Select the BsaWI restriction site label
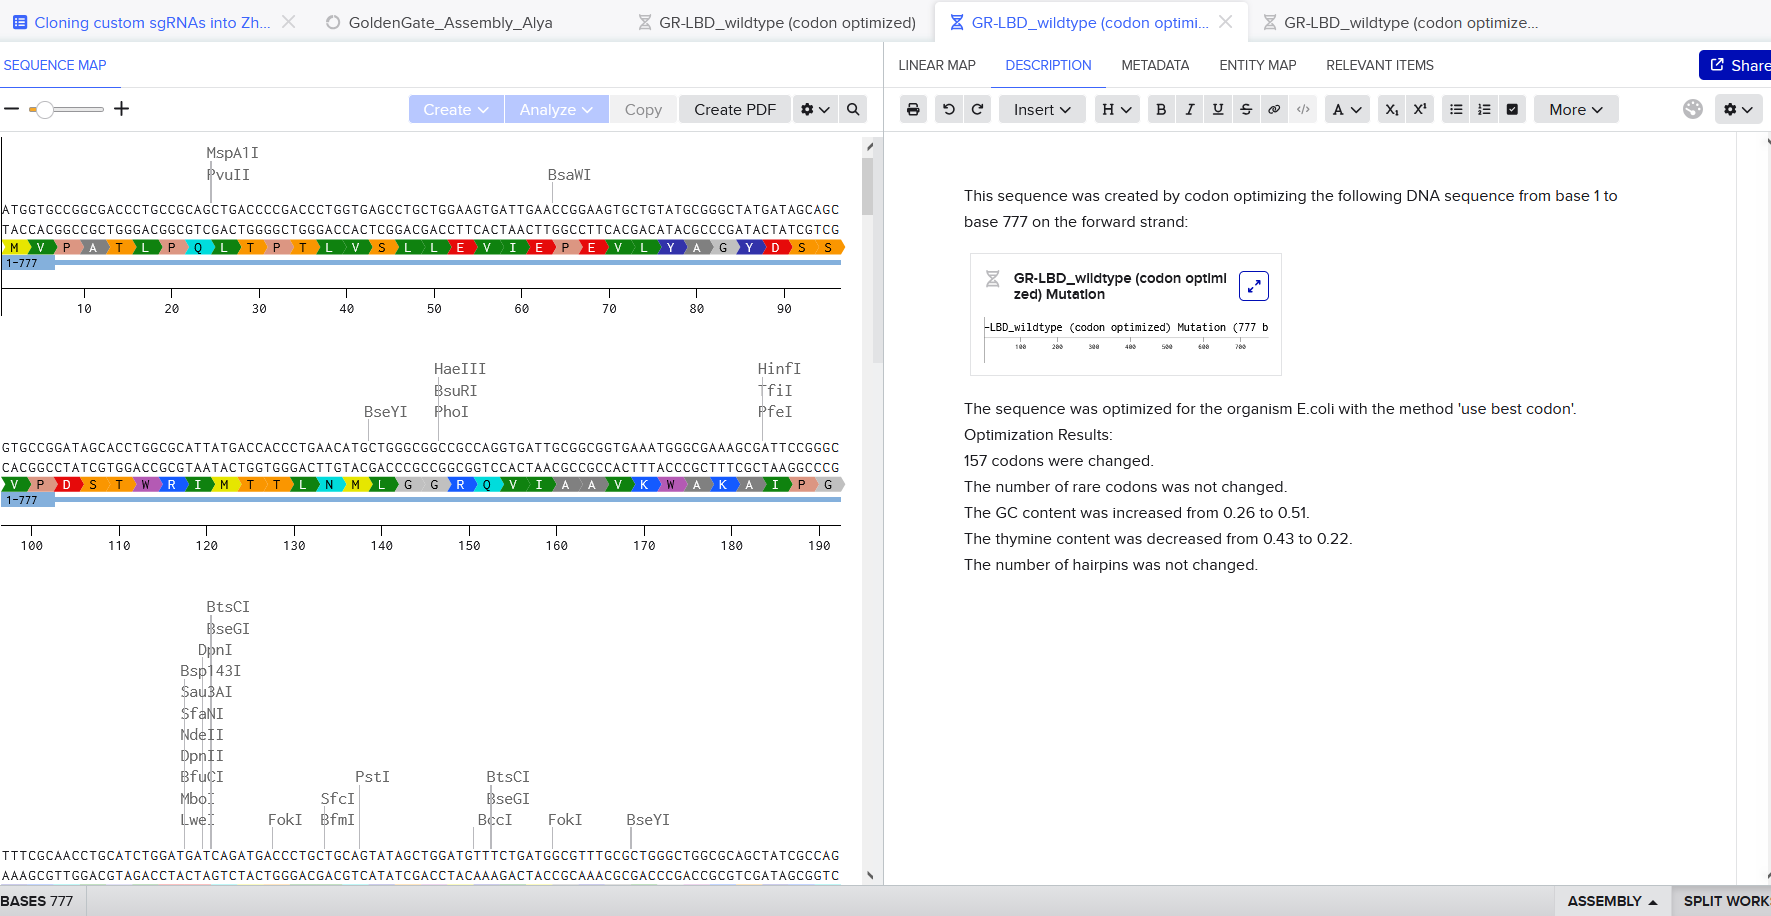 tap(569, 175)
